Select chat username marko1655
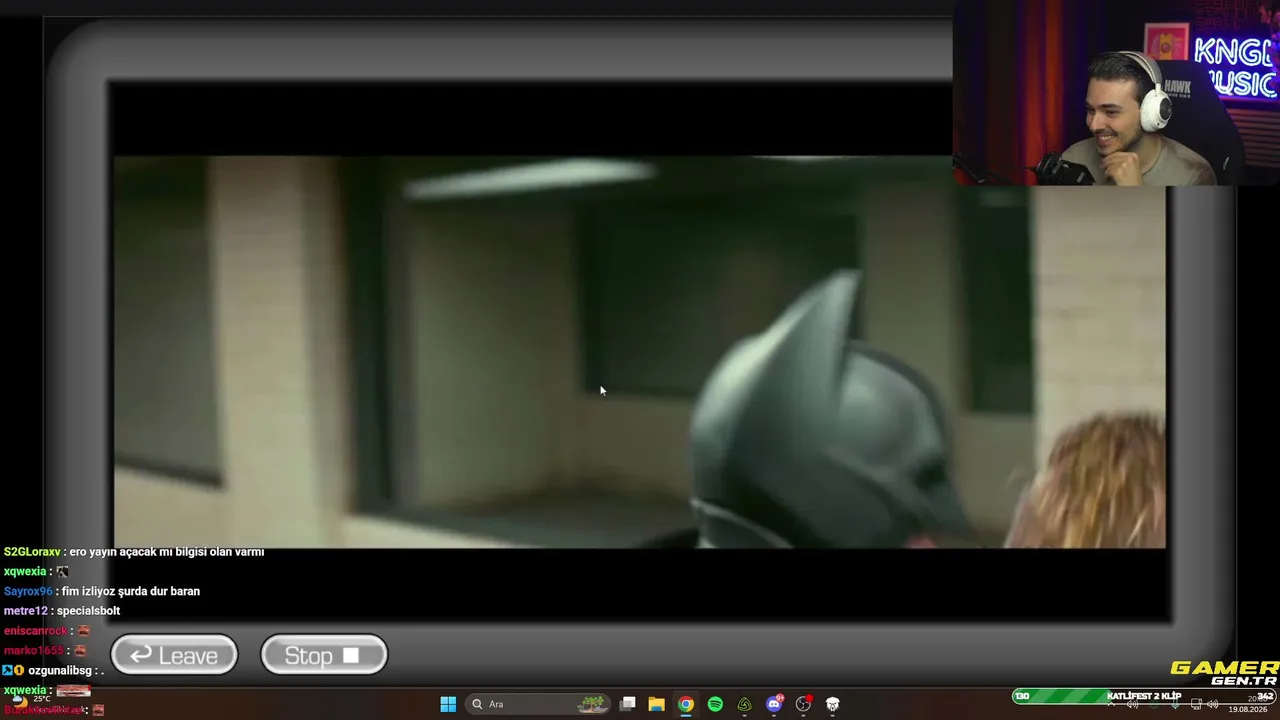The image size is (1280, 720). 35,651
